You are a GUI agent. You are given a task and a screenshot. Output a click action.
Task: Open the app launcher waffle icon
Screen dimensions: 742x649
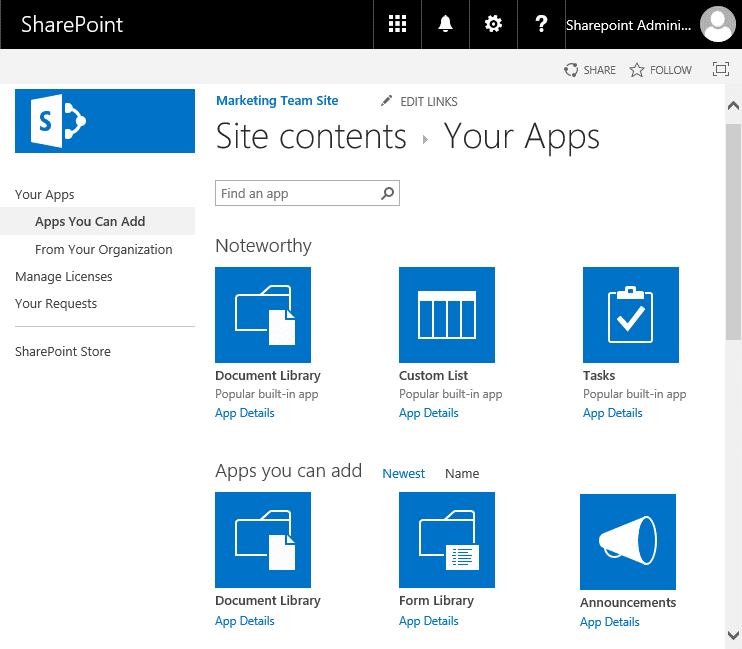tap(398, 24)
